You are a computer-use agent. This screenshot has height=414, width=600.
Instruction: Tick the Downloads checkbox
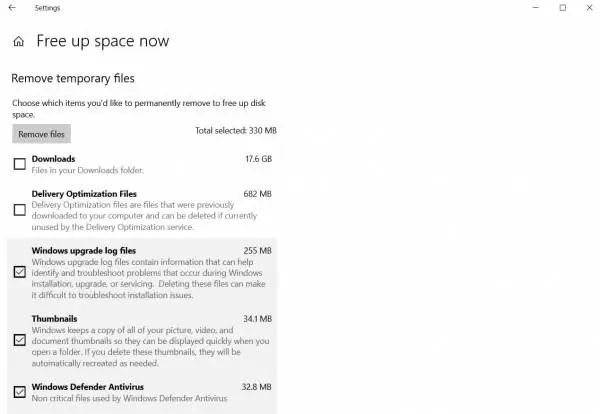pos(20,164)
